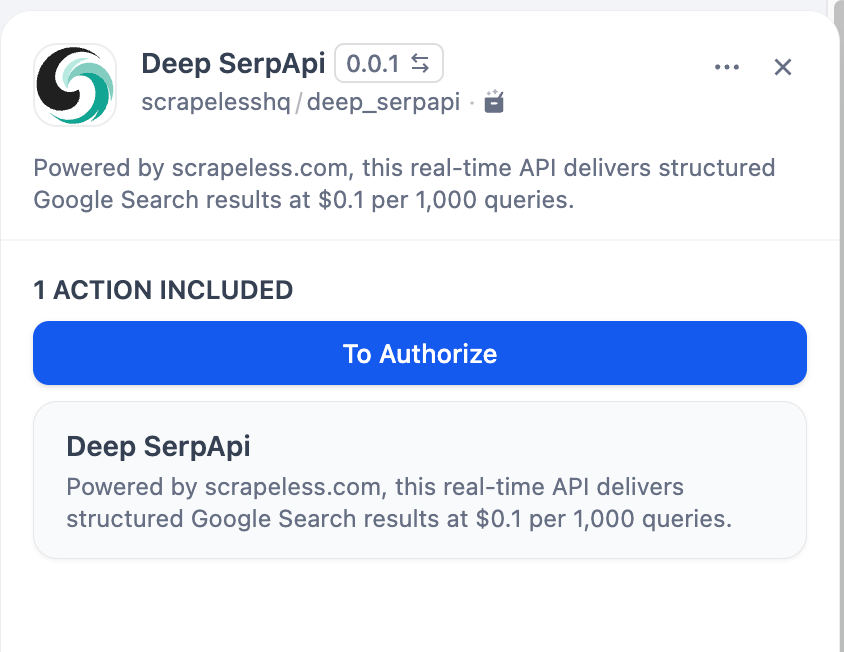Click the version switch arrows icon
This screenshot has width=844, height=652.
(x=420, y=64)
